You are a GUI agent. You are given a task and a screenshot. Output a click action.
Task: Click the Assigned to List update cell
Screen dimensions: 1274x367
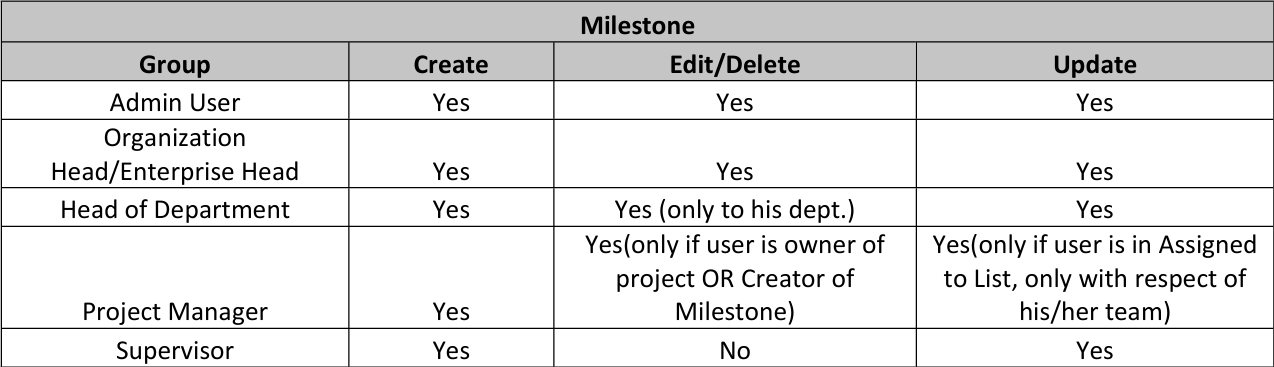1094,278
